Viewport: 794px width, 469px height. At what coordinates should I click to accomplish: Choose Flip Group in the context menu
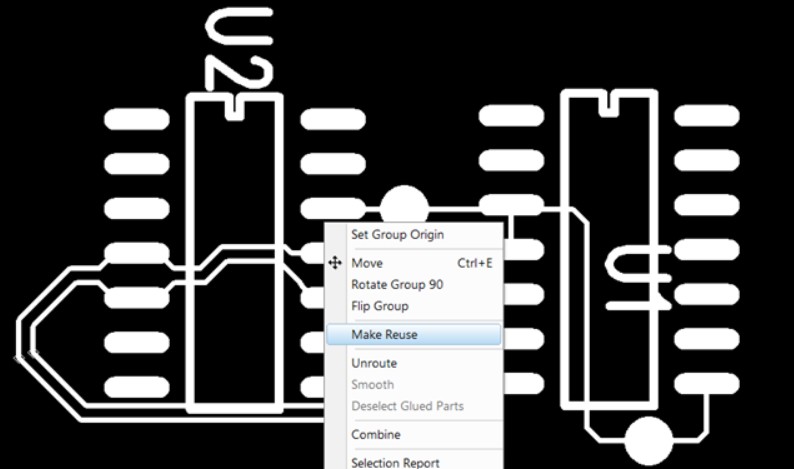pos(380,306)
